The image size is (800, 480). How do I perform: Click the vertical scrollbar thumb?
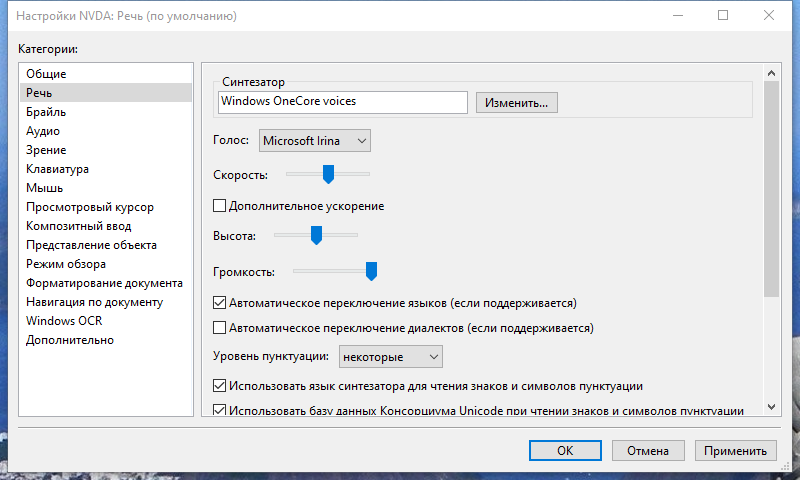coord(771,189)
